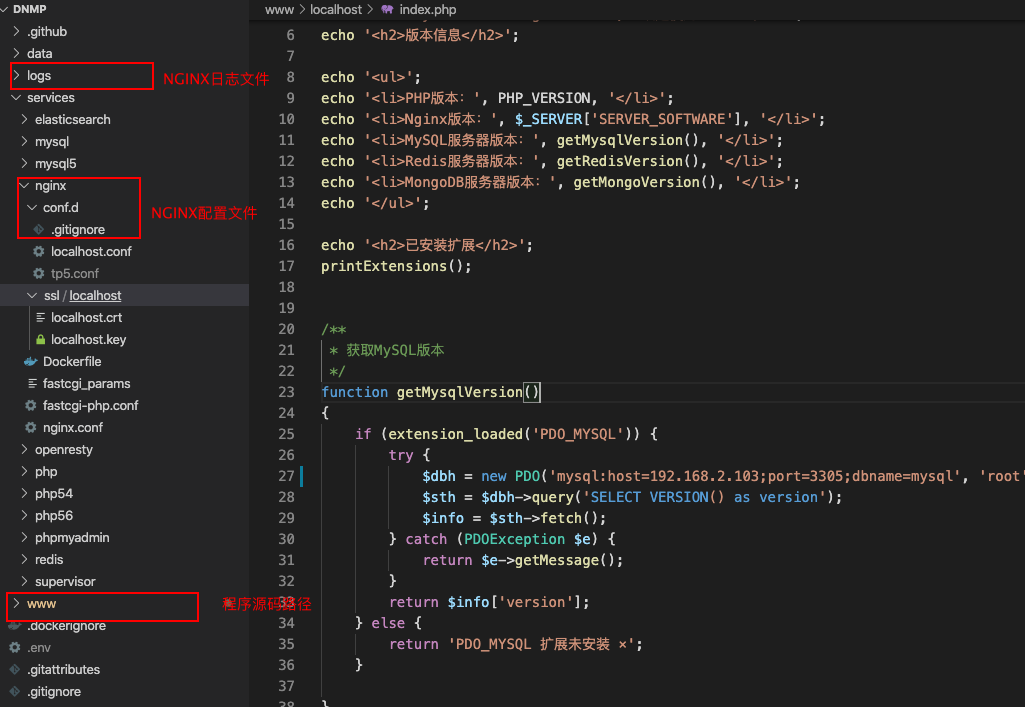Click www in the breadcrumb path
The image size is (1025, 707).
pyautogui.click(x=279, y=9)
